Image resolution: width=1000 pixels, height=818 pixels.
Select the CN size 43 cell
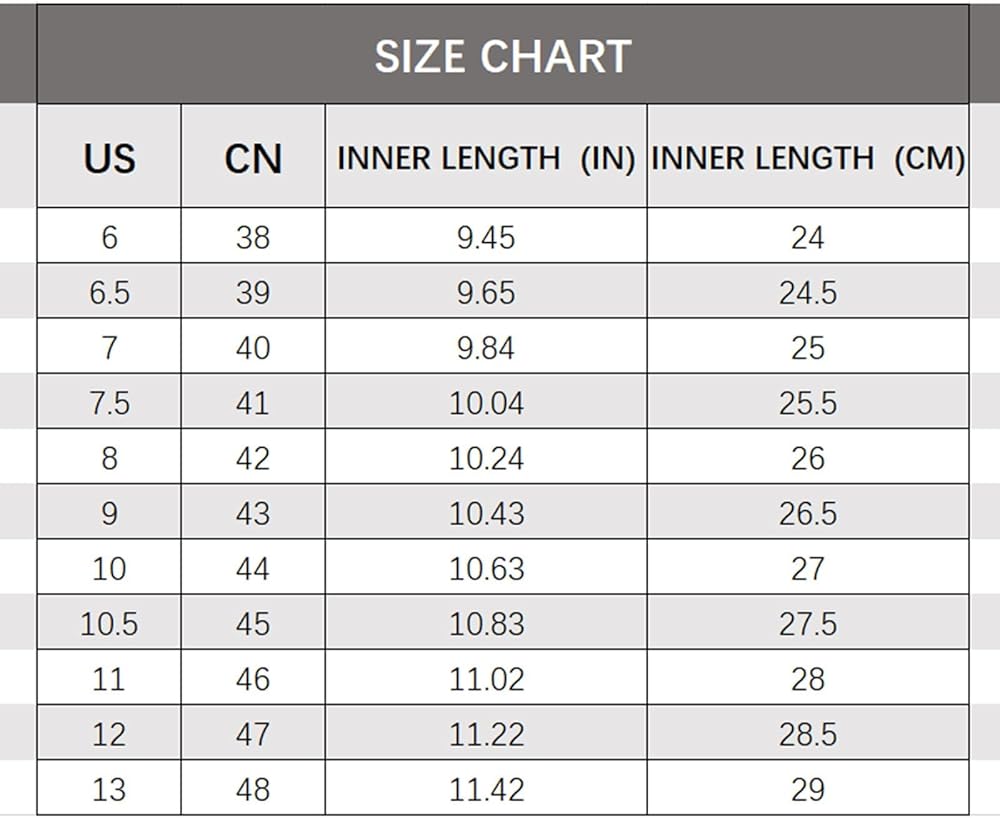pyautogui.click(x=253, y=514)
